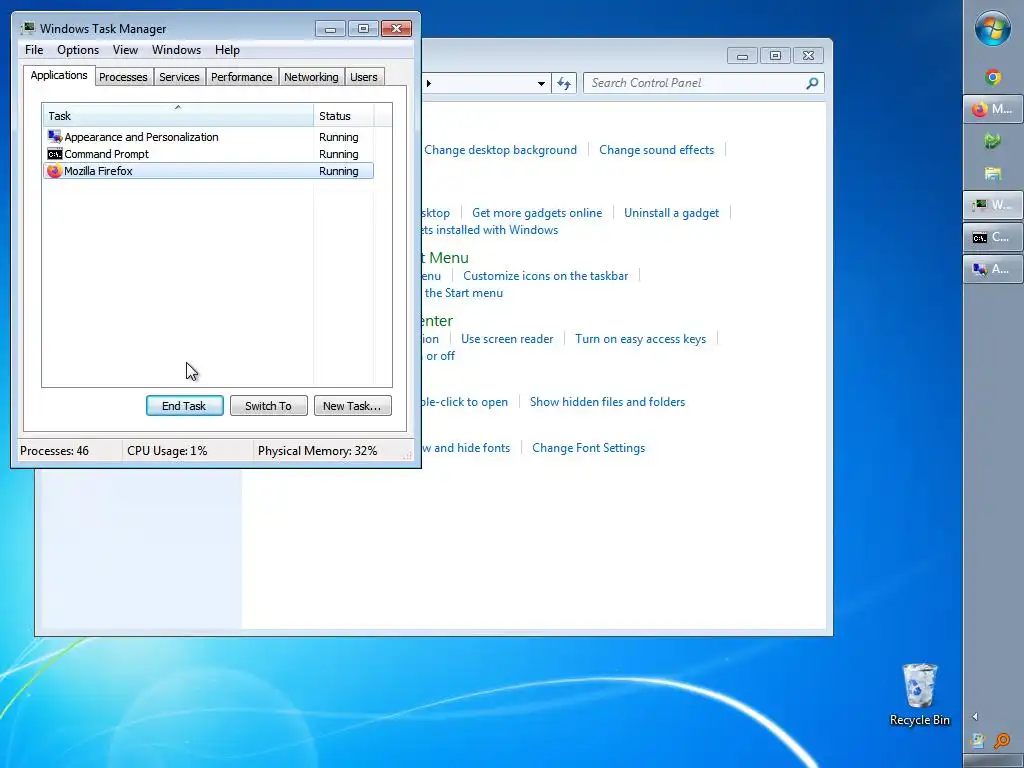Sort by the Task column header
1024x768 pixels.
178,116
